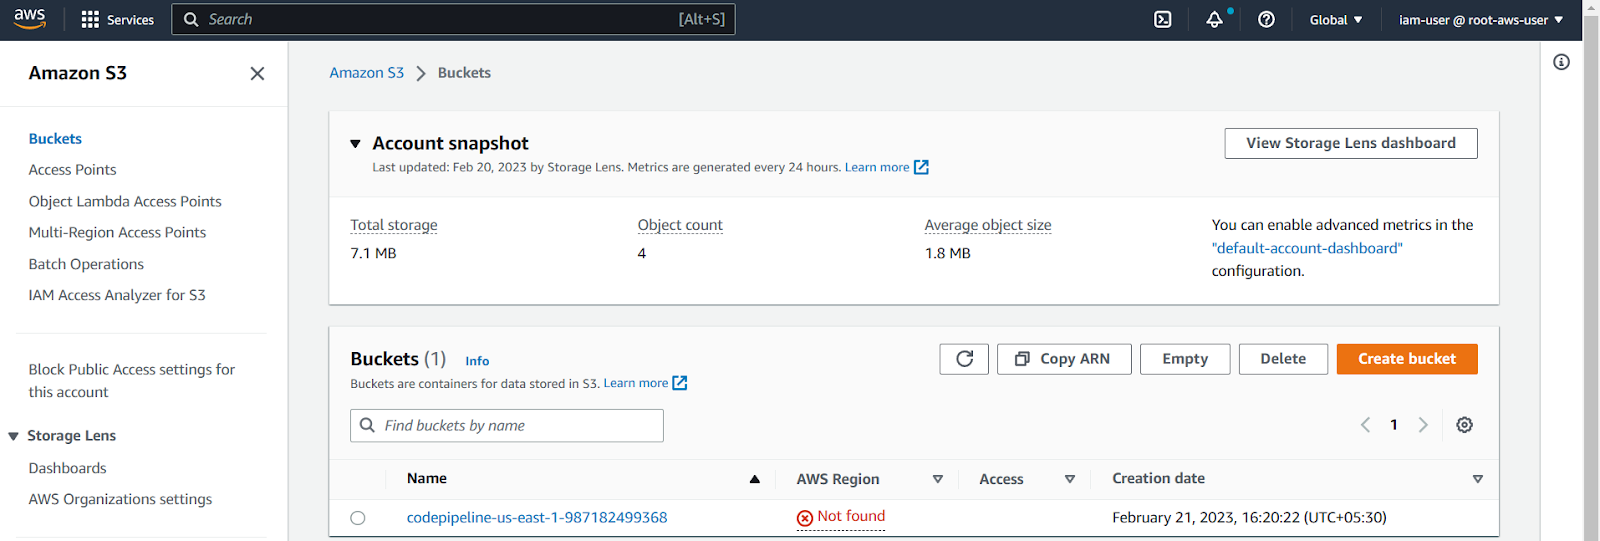Click the page vertical scrollbar
1600x541 pixels.
tap(1591, 270)
